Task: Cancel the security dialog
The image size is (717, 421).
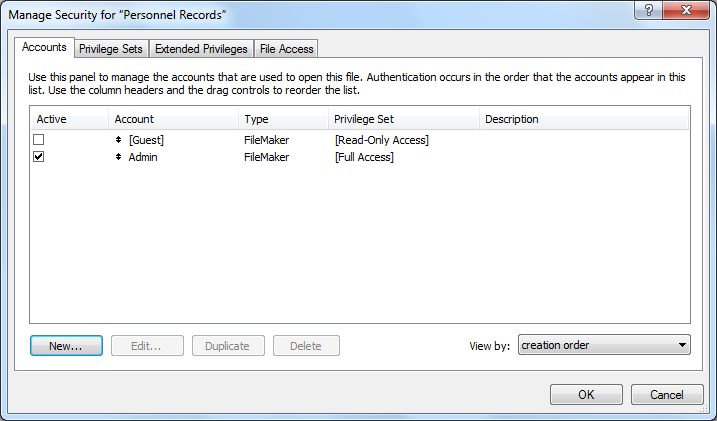Action: [666, 395]
